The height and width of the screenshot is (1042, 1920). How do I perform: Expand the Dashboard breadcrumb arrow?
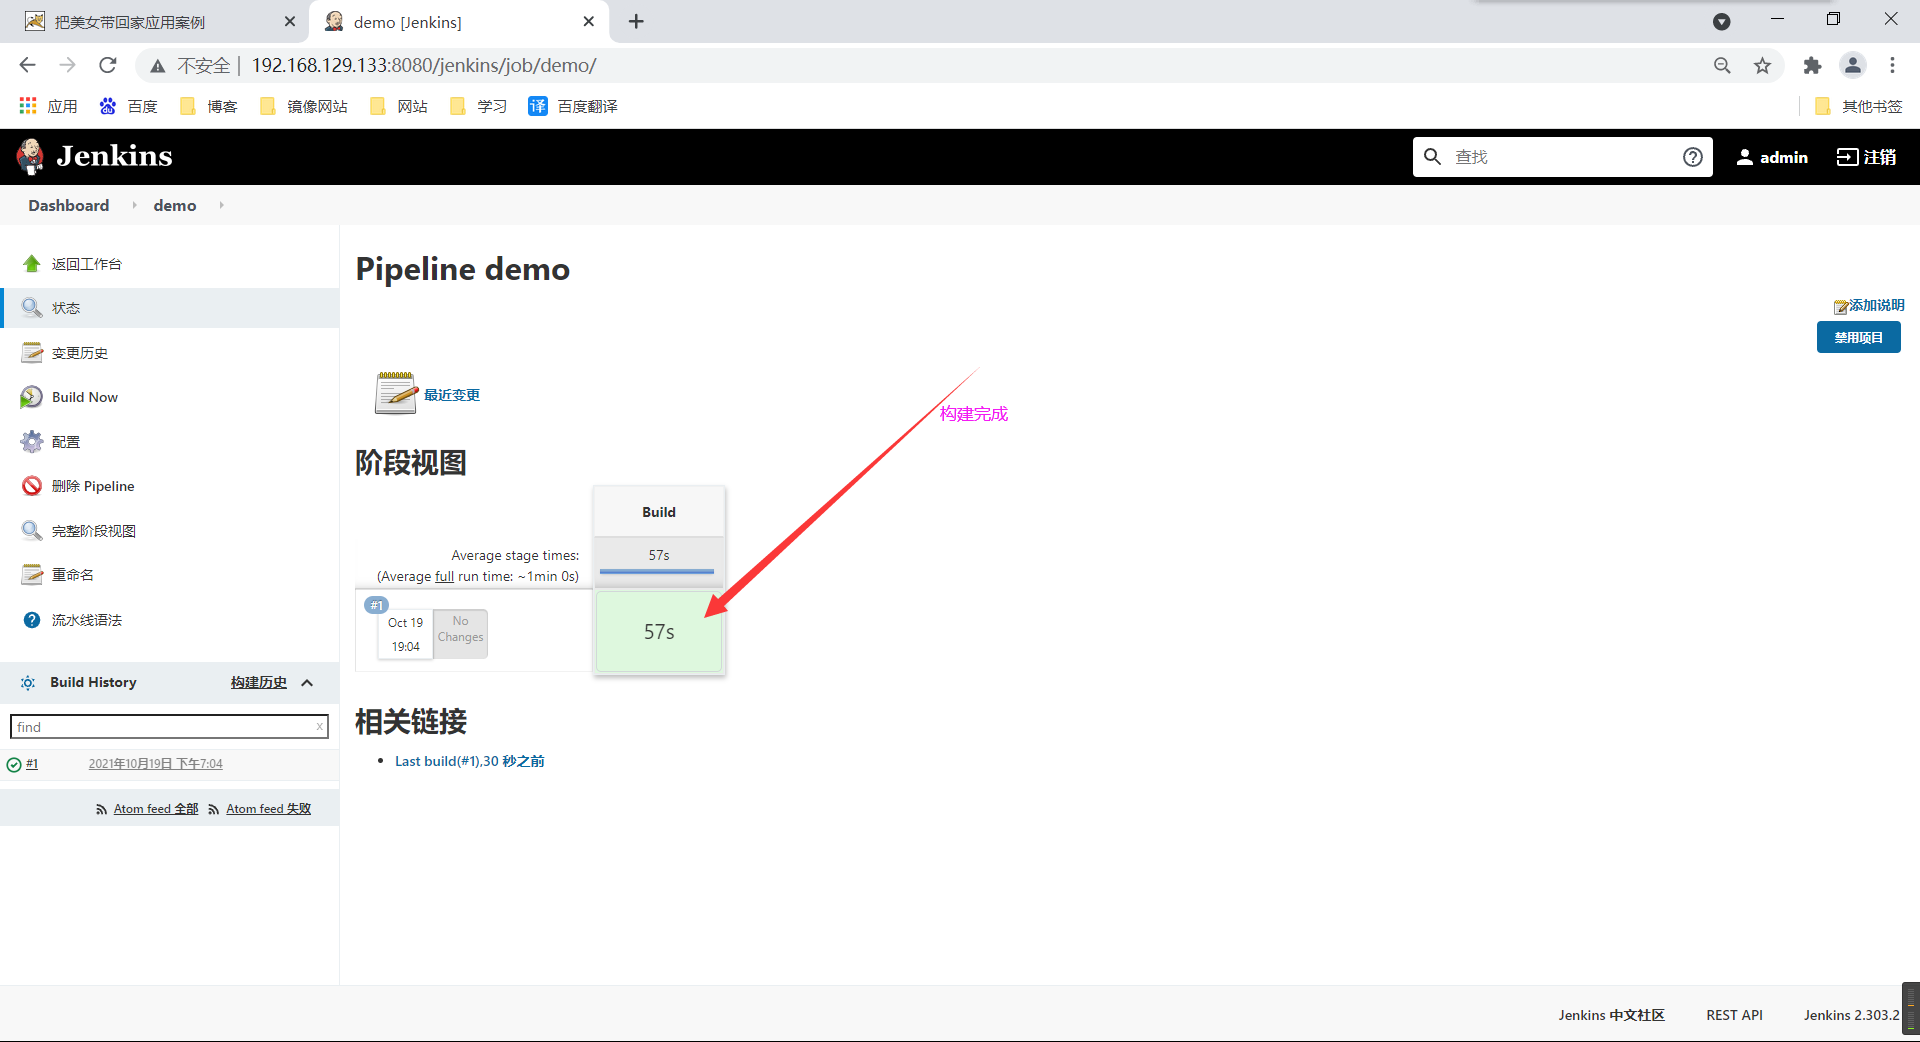coord(134,205)
